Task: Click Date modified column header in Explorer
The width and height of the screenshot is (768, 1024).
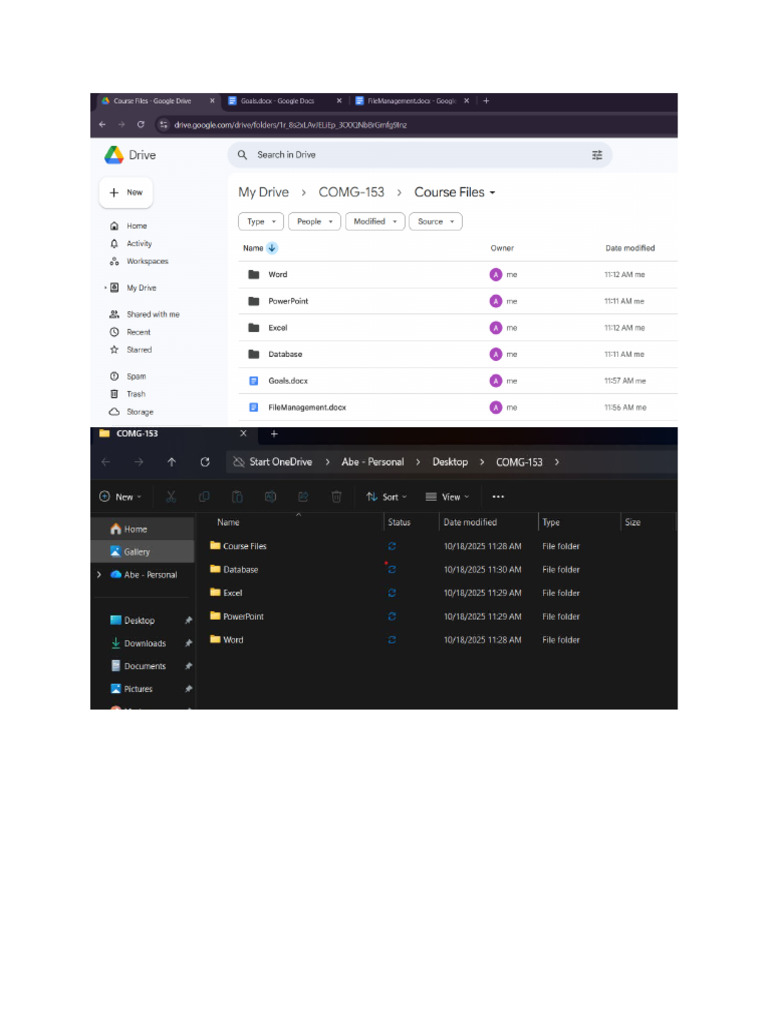Action: click(470, 522)
